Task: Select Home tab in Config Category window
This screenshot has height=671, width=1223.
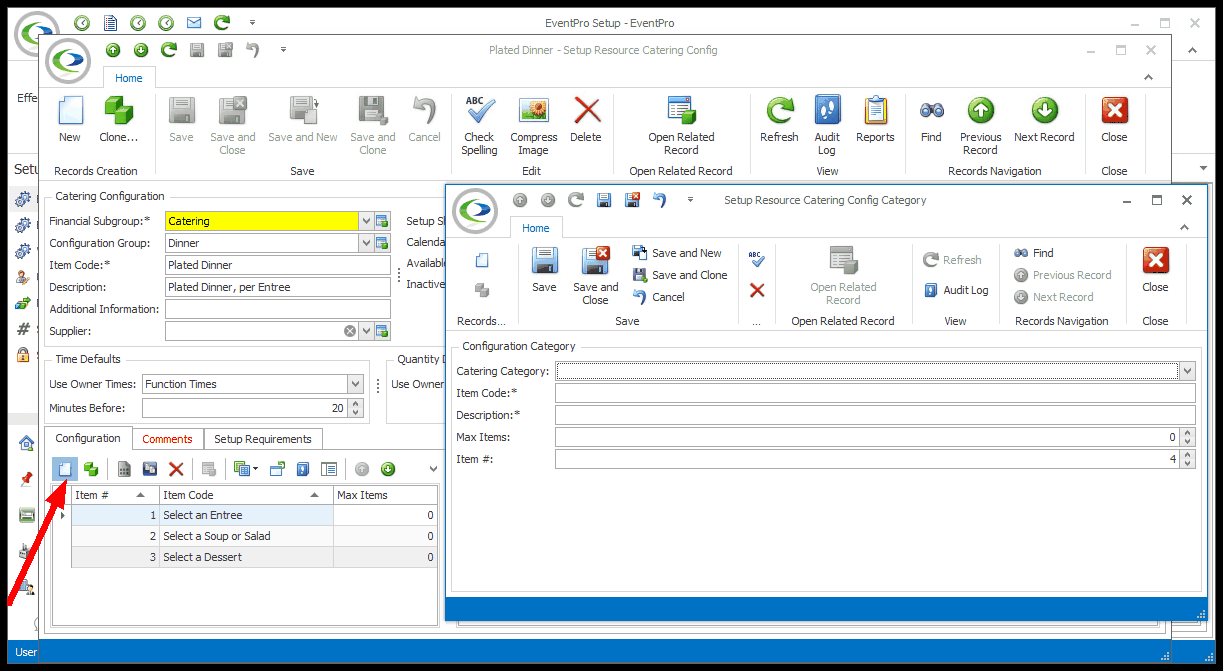Action: tap(536, 228)
